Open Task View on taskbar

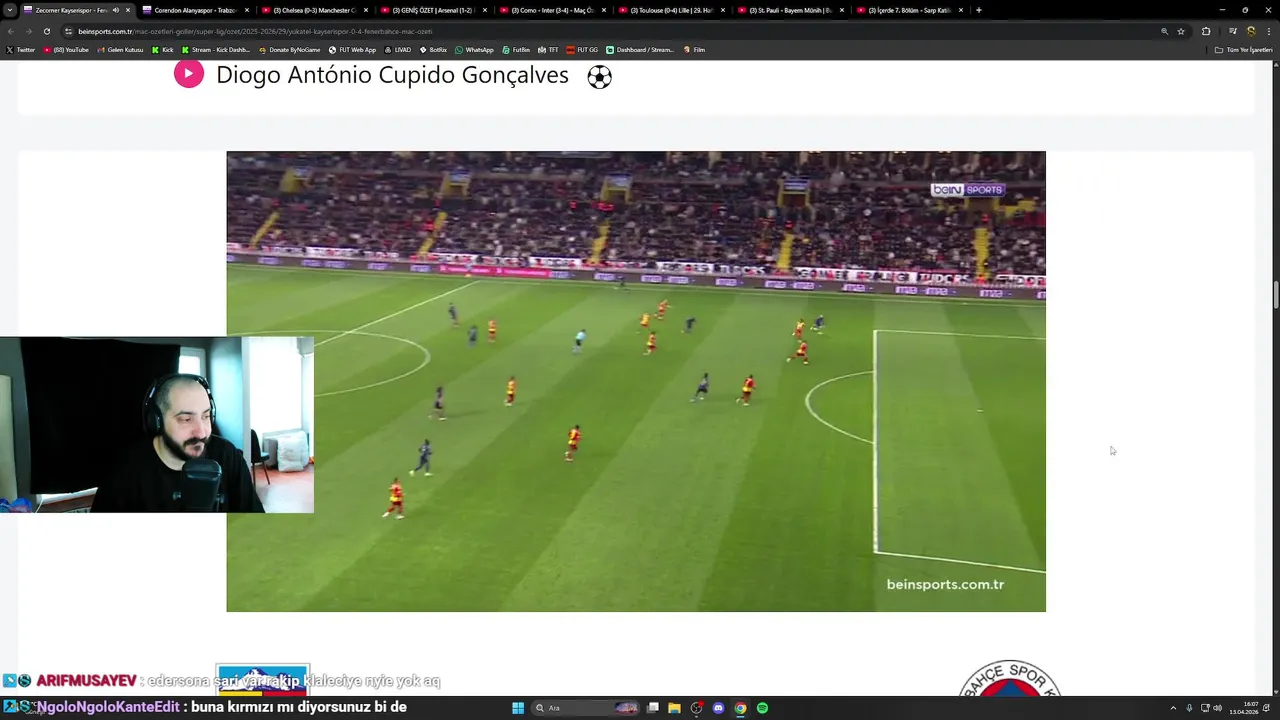click(653, 708)
